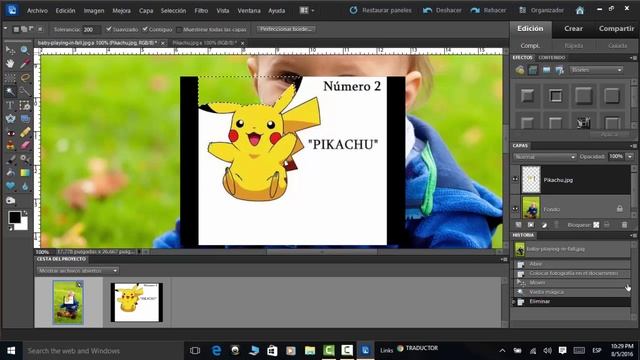Image resolution: width=640 pixels, height=360 pixels.
Task: Open the Organizador button
Action: coord(541,11)
